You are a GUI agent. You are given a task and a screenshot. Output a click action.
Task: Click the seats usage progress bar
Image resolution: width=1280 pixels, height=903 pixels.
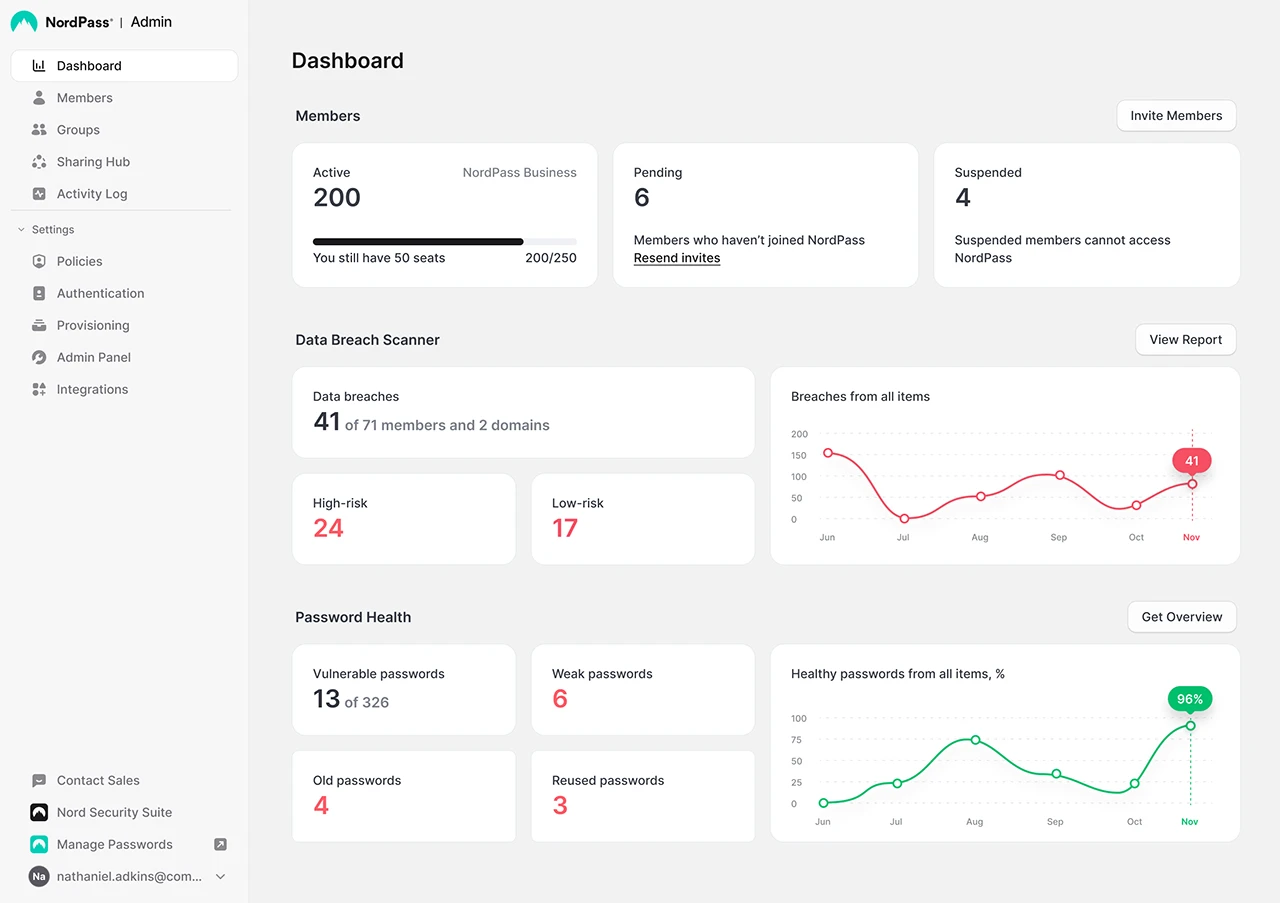[x=444, y=241]
